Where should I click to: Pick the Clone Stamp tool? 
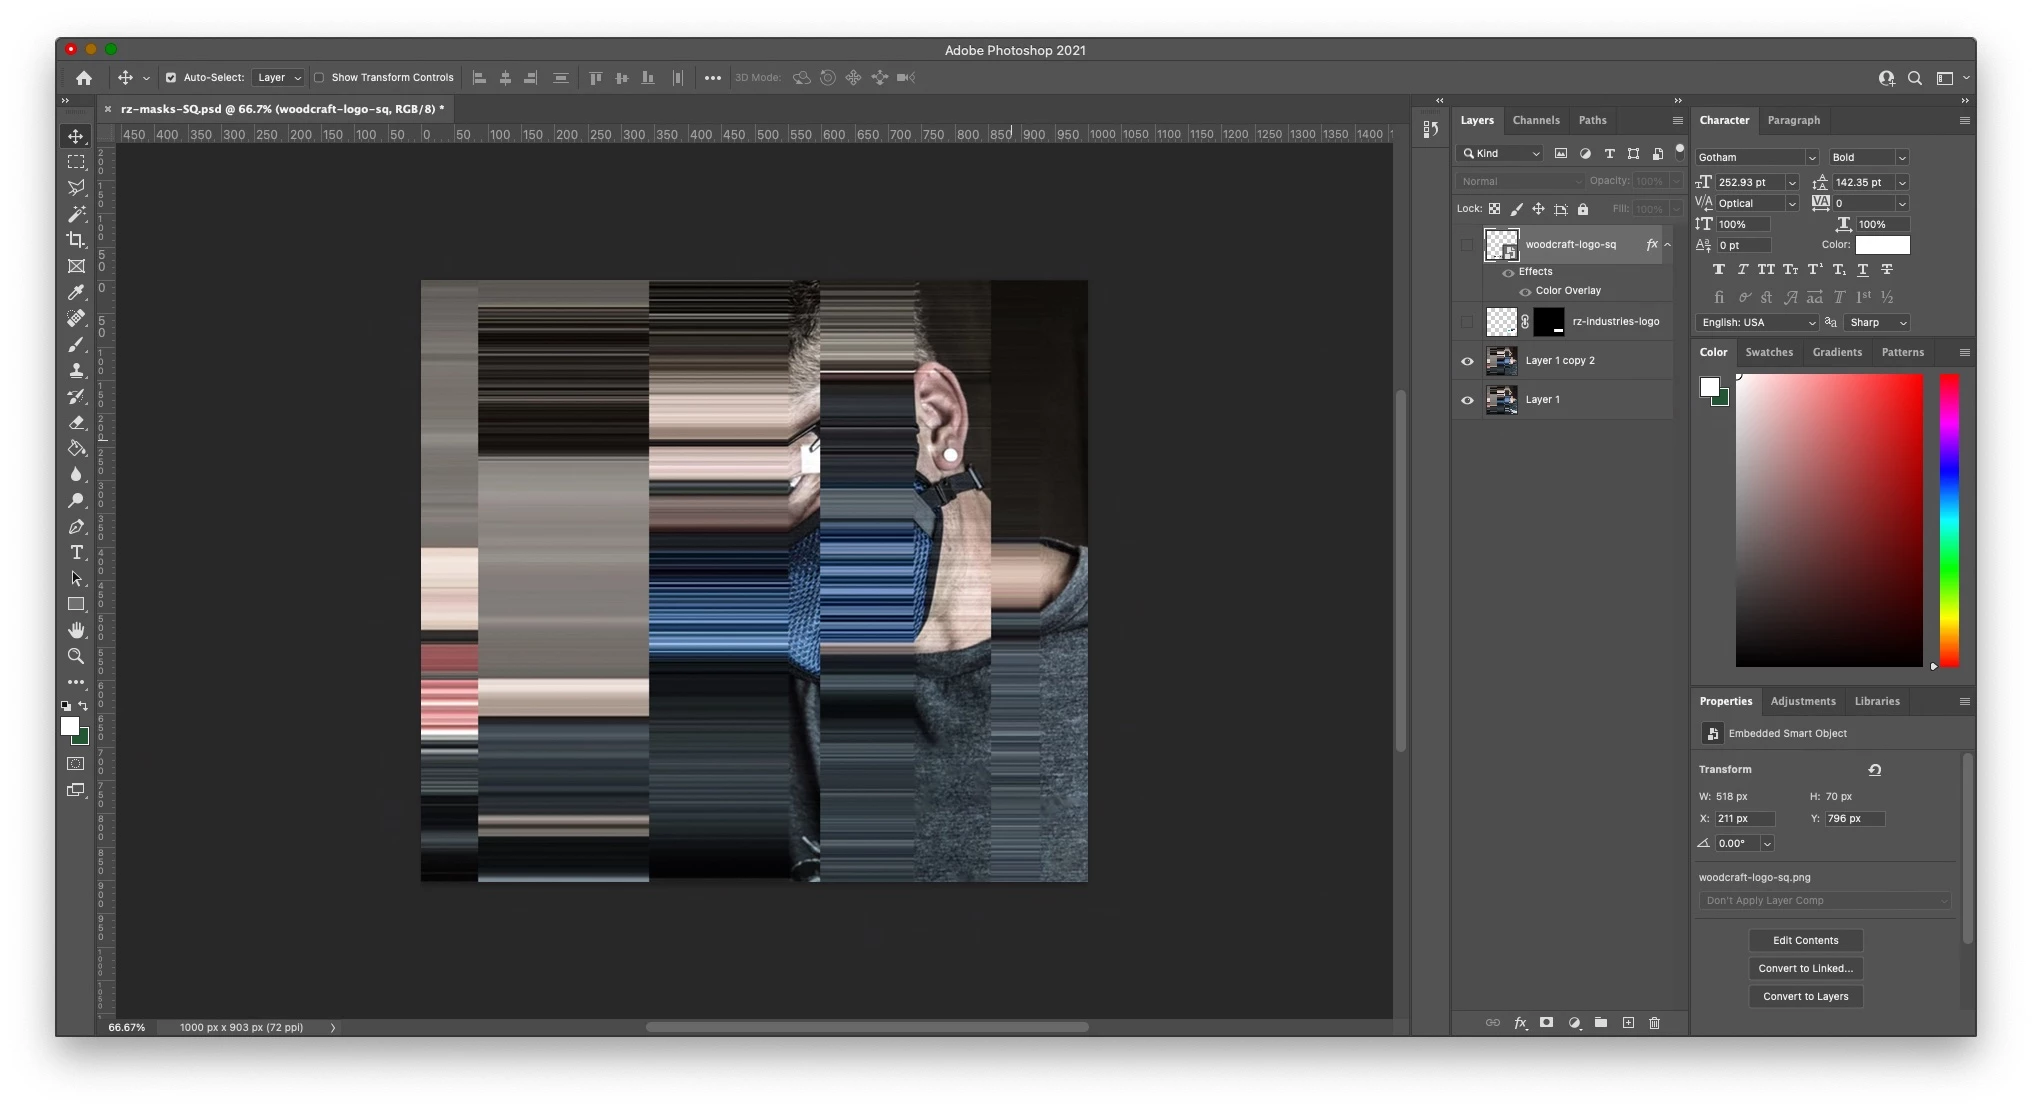pyautogui.click(x=76, y=370)
